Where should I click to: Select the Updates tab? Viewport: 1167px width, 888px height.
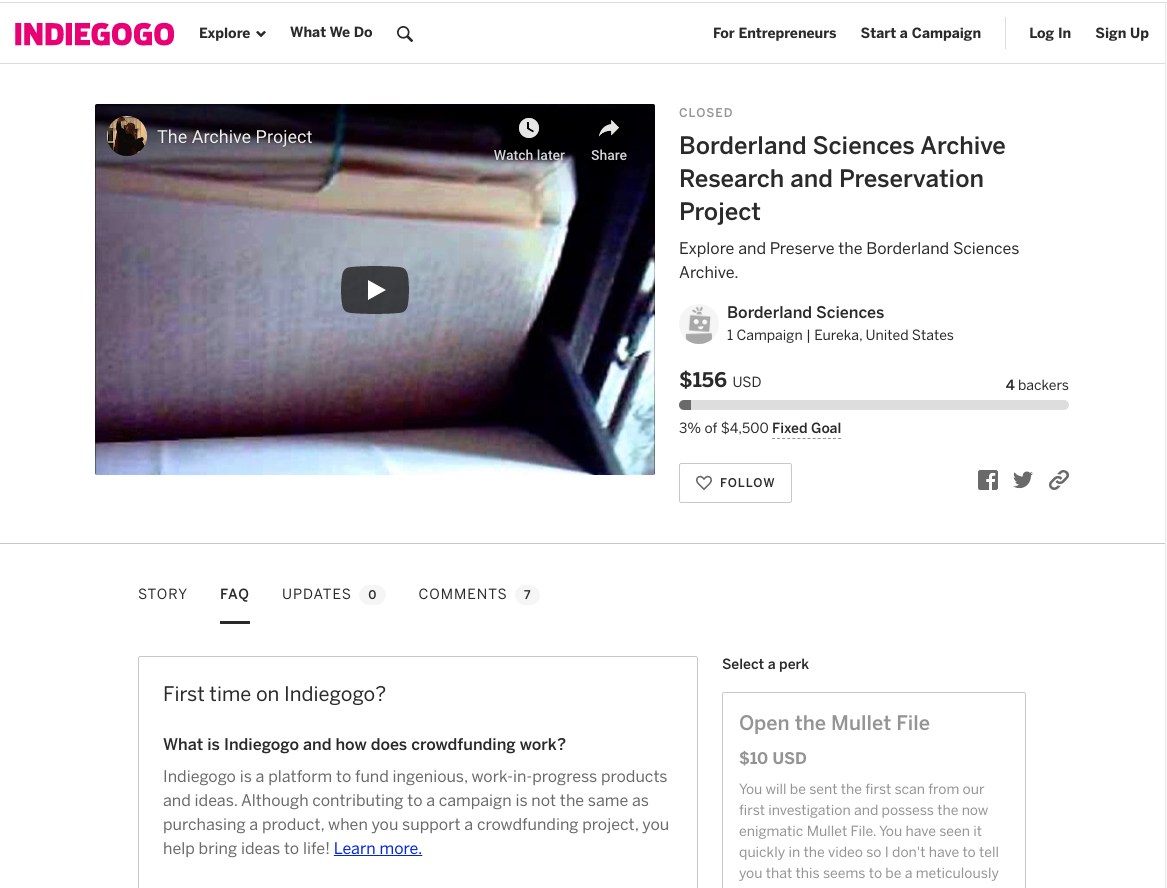point(333,594)
